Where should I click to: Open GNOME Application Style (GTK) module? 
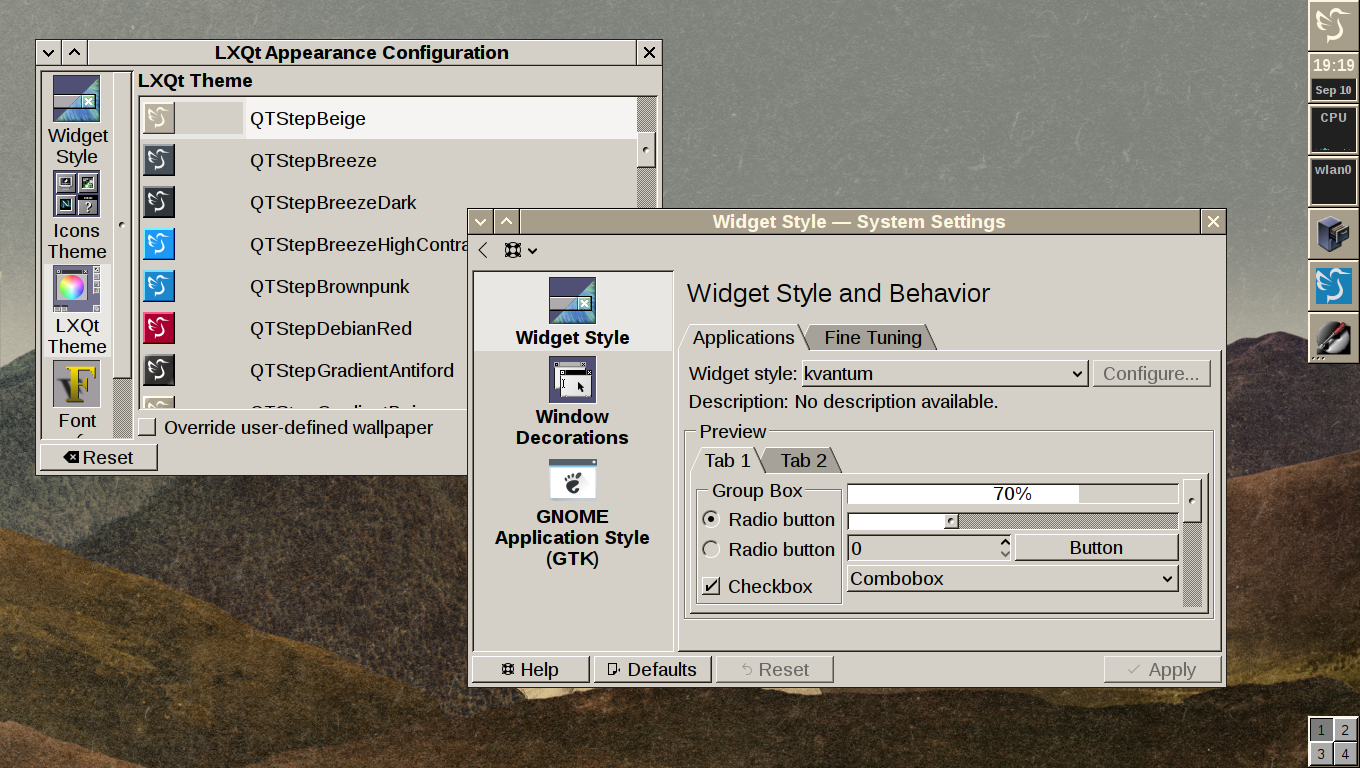[x=572, y=514]
